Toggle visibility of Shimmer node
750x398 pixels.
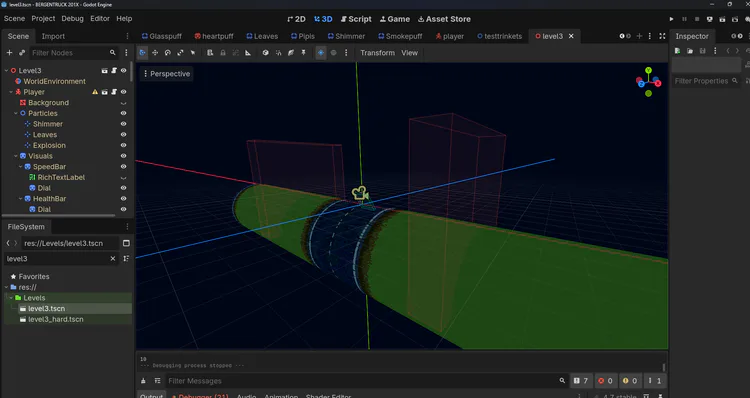[123, 124]
